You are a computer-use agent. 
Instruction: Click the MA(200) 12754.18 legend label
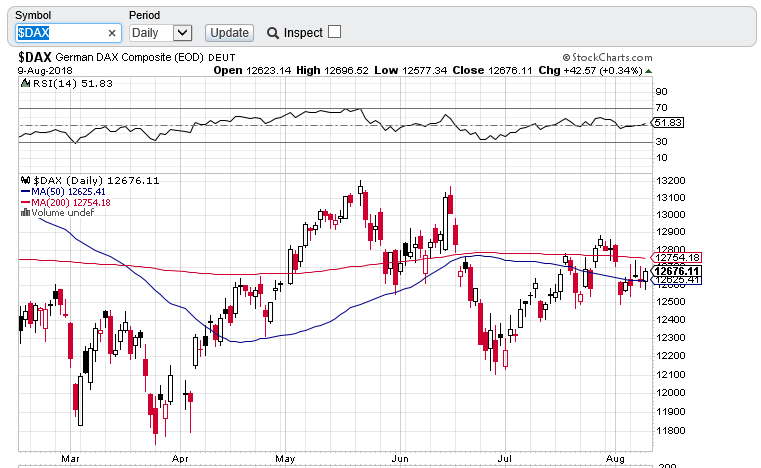[70, 202]
